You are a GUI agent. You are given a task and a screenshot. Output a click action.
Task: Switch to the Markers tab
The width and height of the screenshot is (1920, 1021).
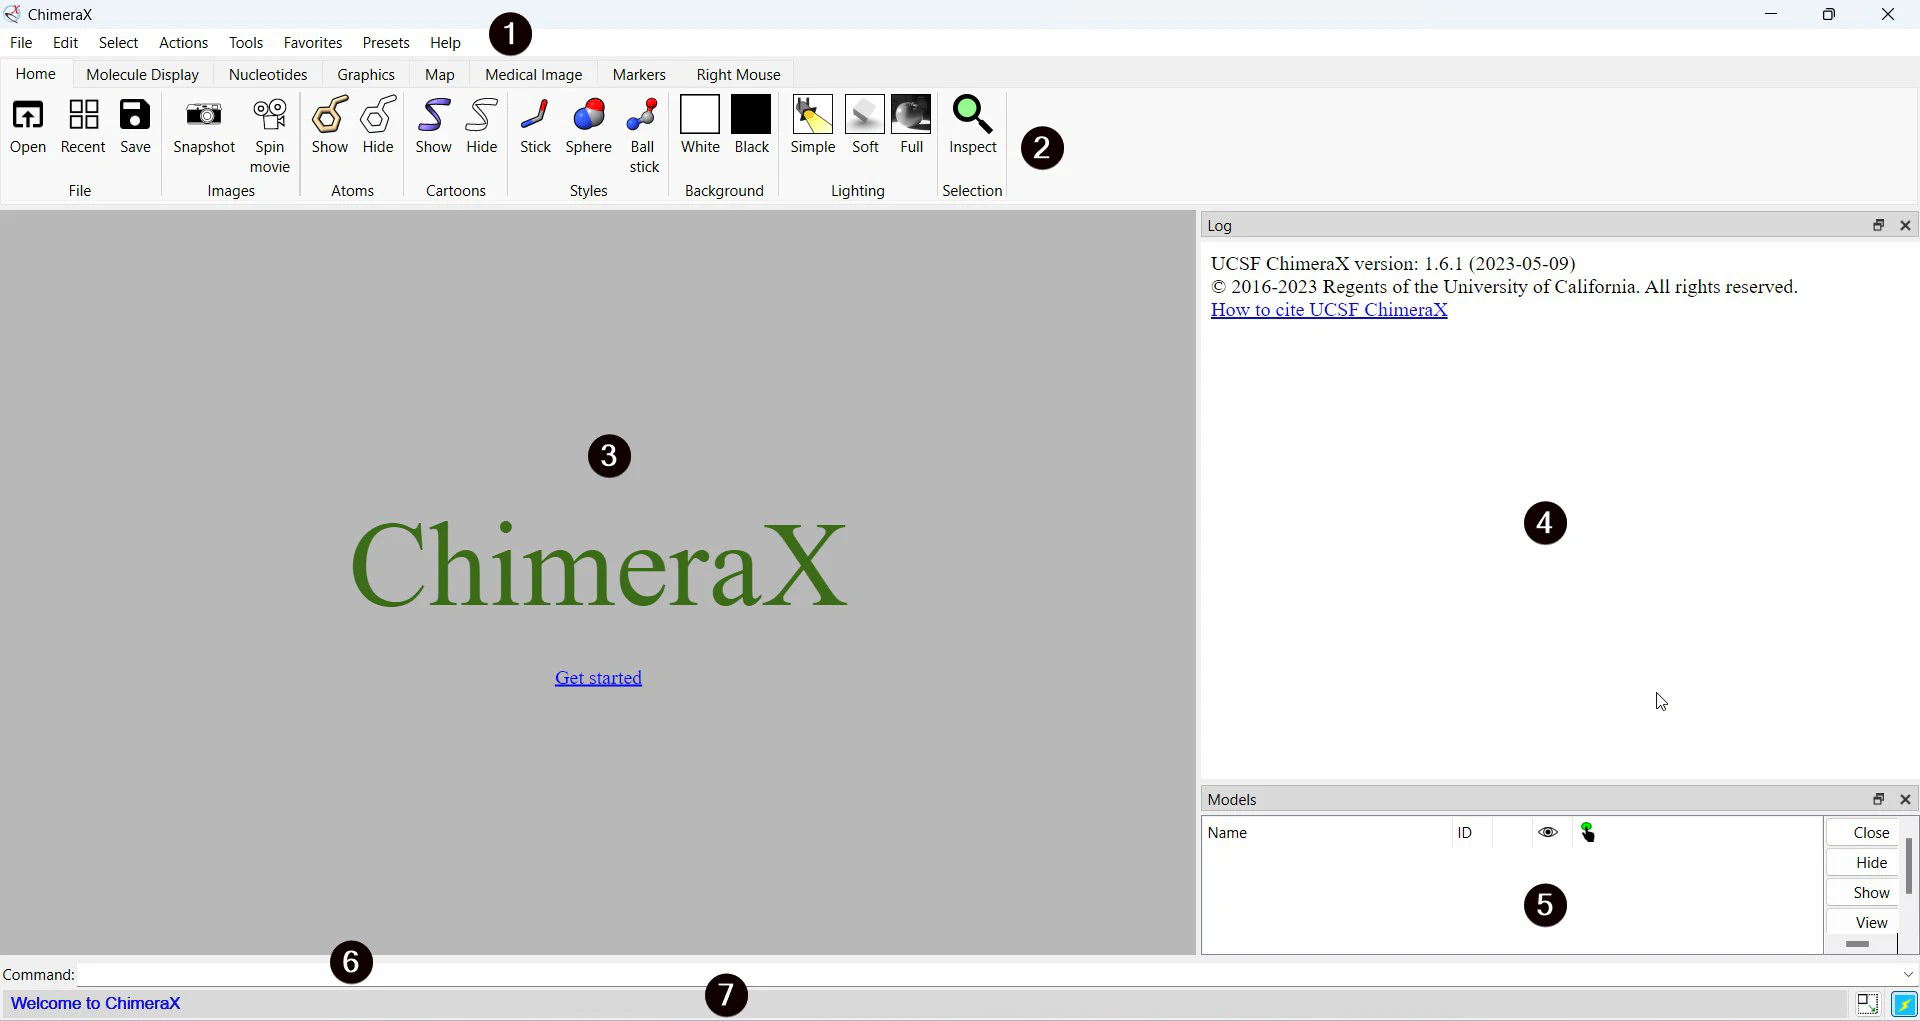639,75
